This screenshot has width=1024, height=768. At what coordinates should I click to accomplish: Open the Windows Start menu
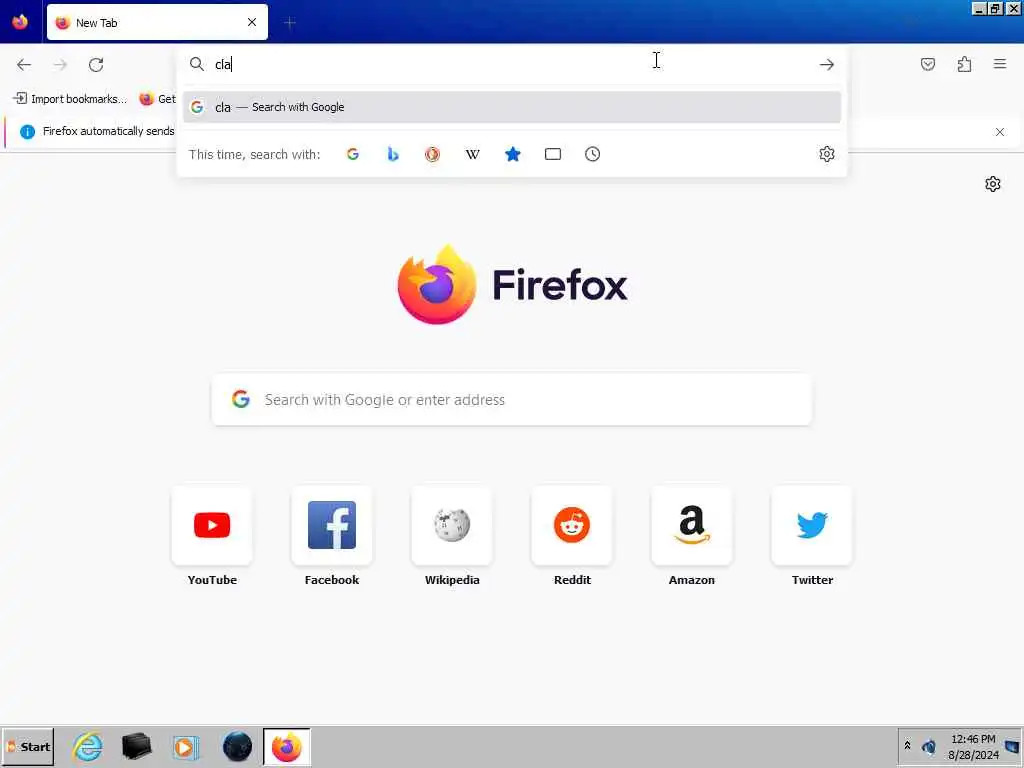tap(27, 747)
